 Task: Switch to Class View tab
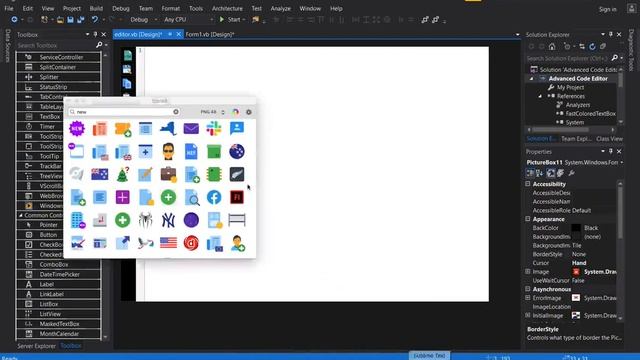click(609, 139)
